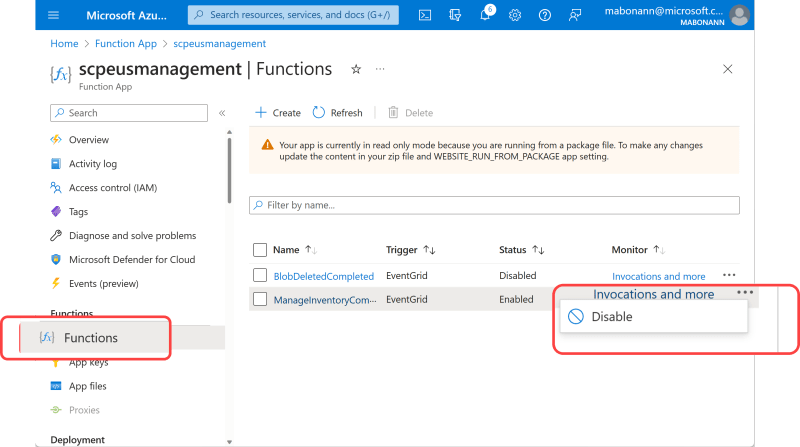Open Events (preview) in the sidebar
800x447 pixels.
click(x=104, y=284)
